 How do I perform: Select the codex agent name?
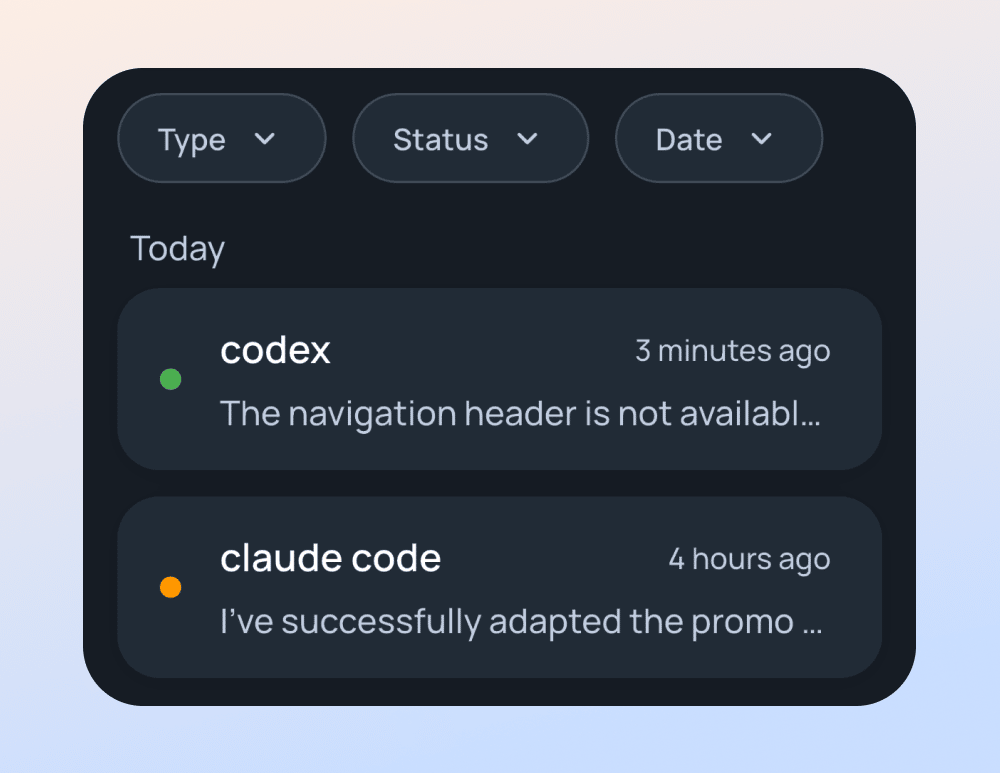pos(275,350)
